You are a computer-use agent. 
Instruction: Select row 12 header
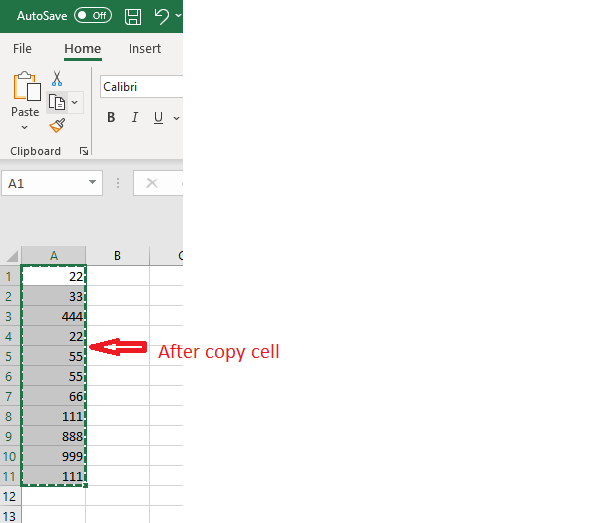pos(10,496)
